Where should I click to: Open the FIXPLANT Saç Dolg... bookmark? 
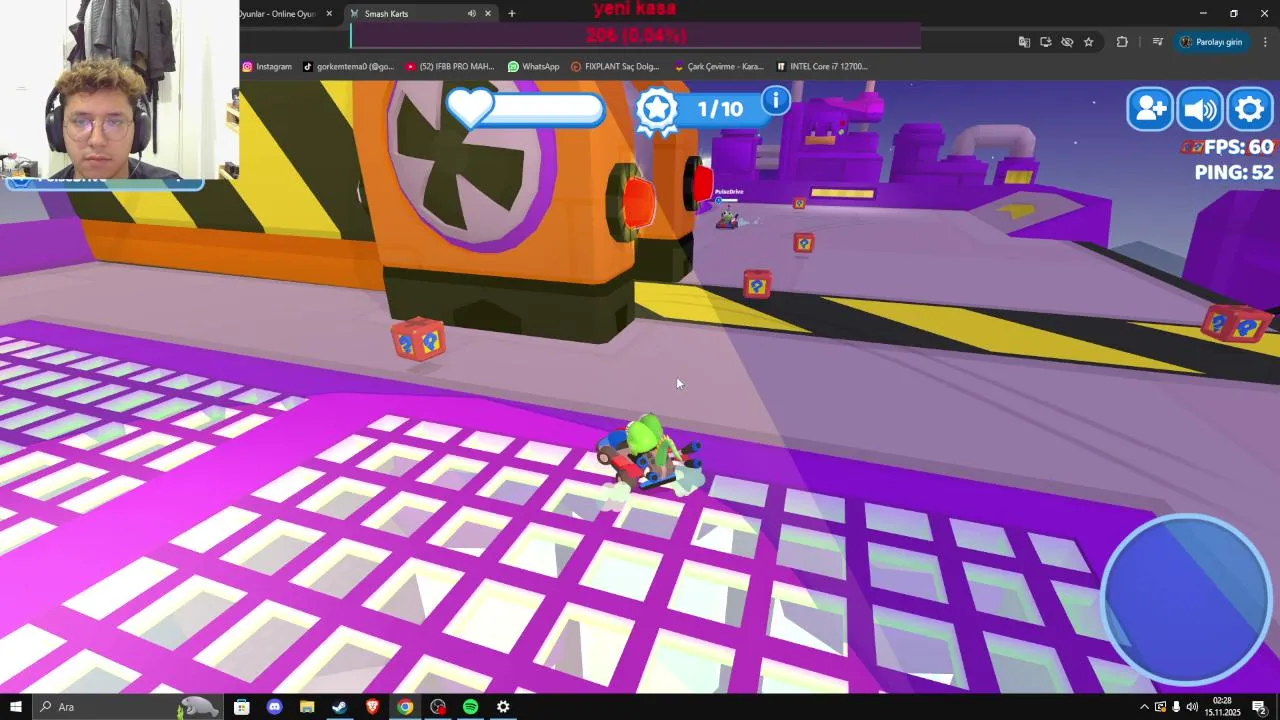point(615,67)
